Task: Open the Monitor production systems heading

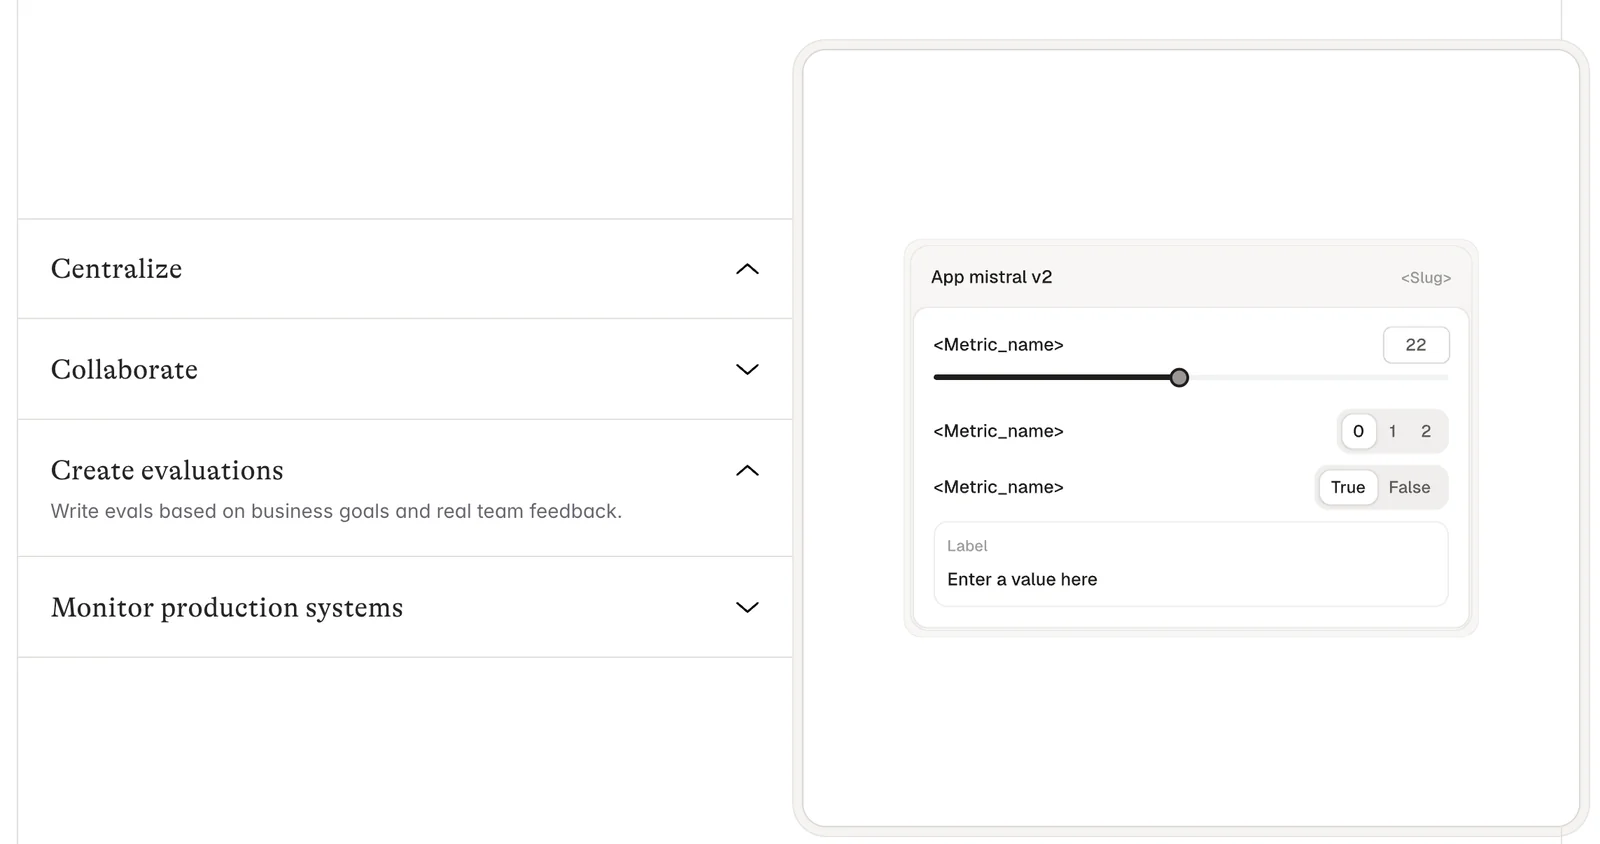Action: [x=227, y=608]
